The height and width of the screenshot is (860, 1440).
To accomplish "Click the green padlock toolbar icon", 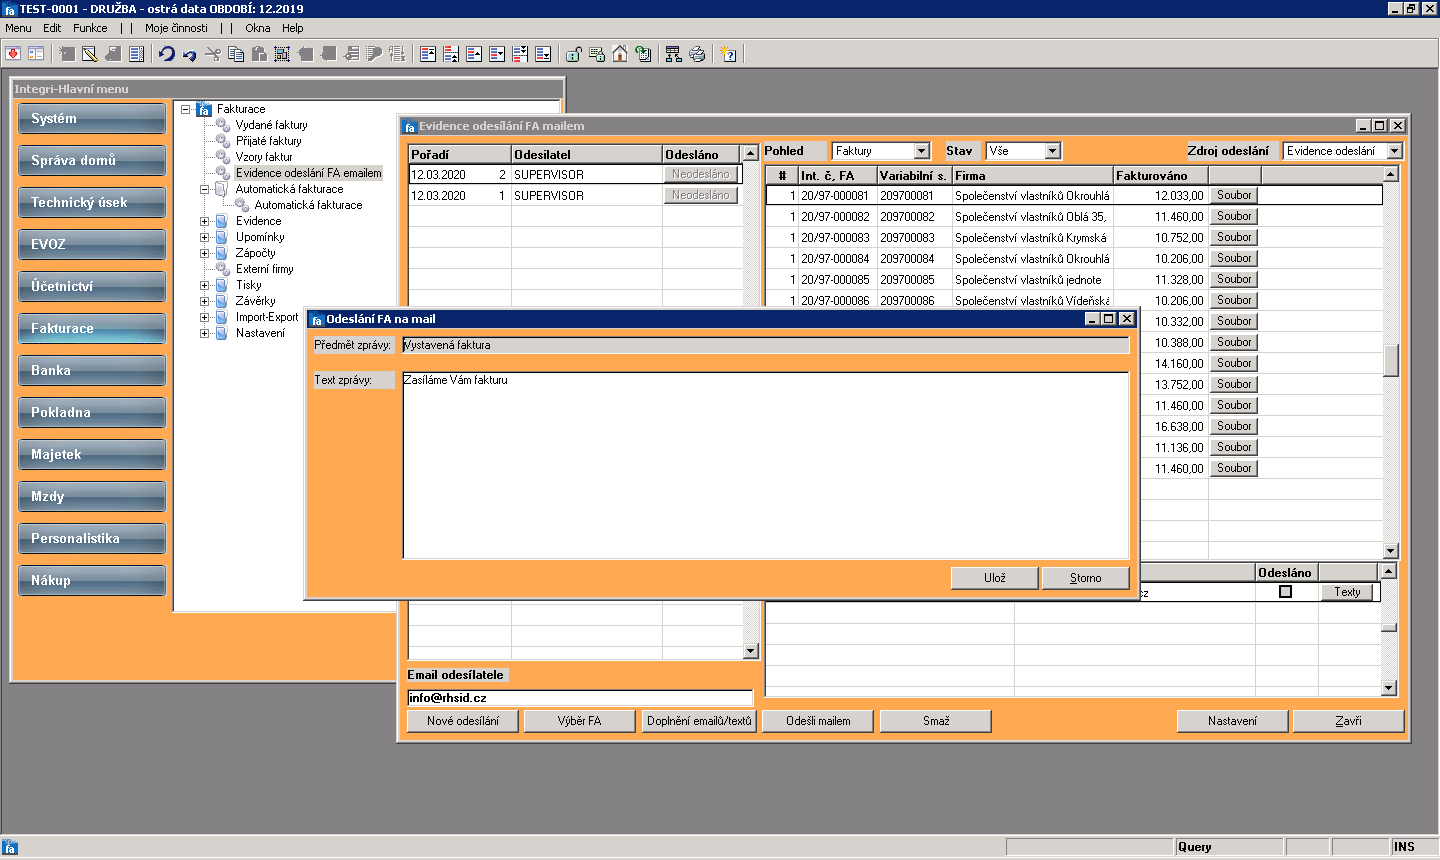I will [x=574, y=54].
